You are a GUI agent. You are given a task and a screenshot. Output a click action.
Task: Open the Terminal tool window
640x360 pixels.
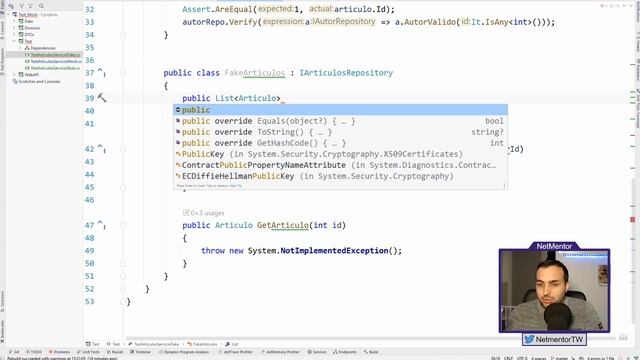coord(140,351)
